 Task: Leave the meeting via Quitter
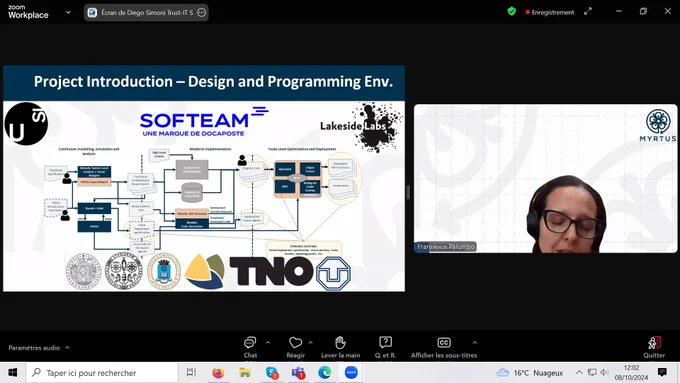tap(654, 347)
